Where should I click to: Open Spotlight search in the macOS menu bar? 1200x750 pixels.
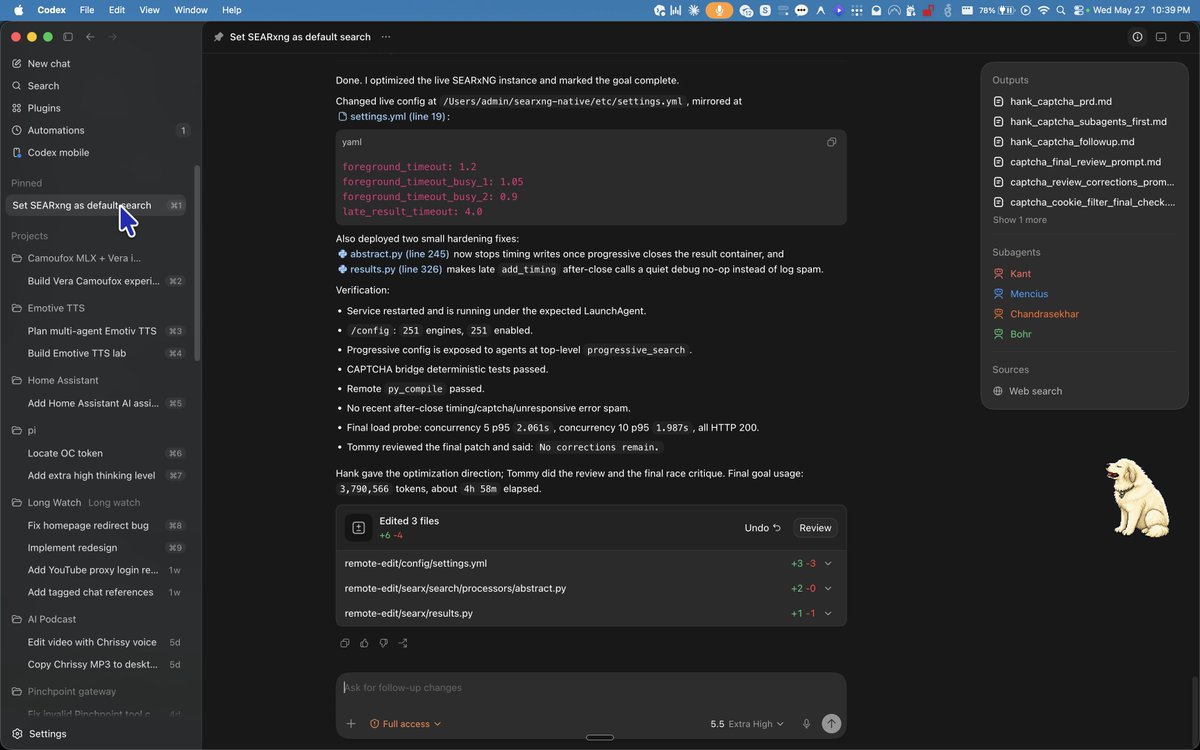pyautogui.click(x=1061, y=10)
